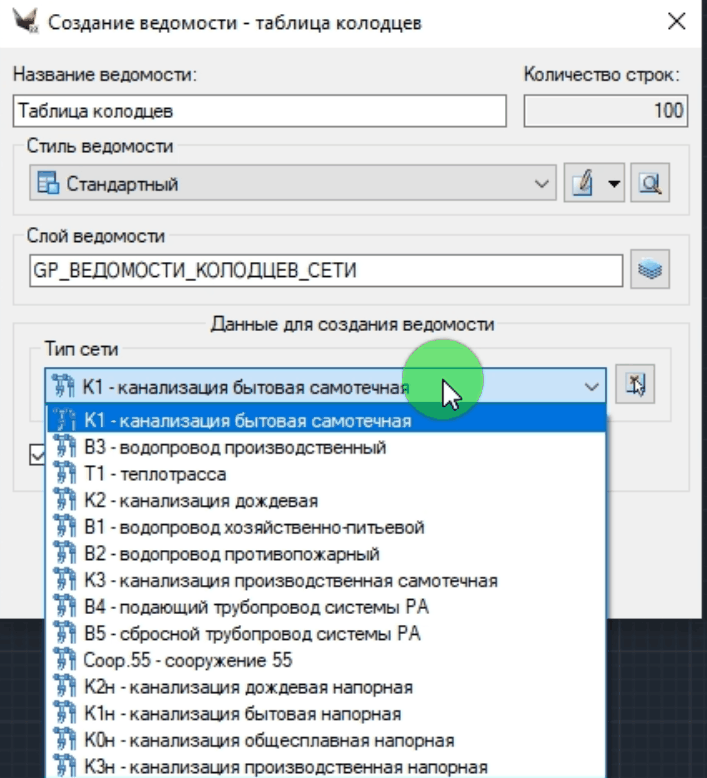This screenshot has width=707, height=778.
Task: Click the pick-network icon beside Тип сети
Action: click(x=635, y=386)
